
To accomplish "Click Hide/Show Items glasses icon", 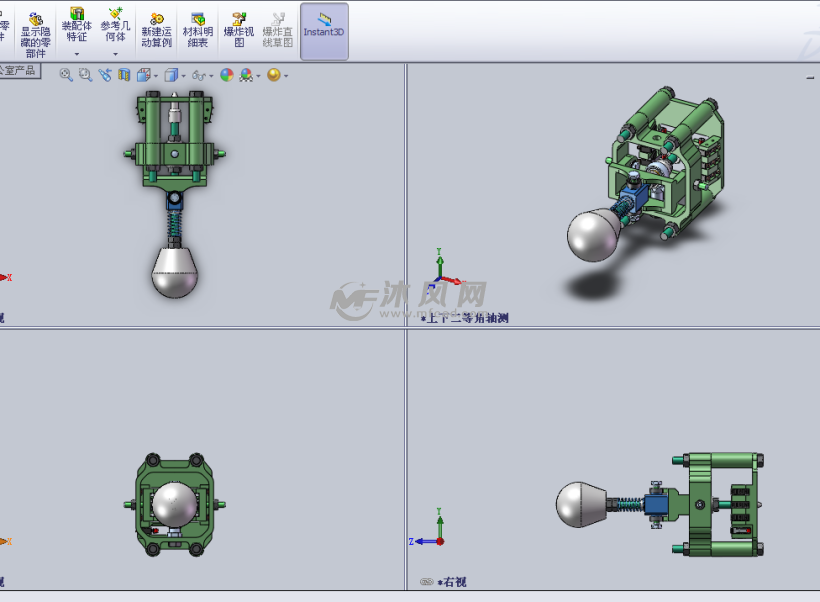I will click(x=199, y=75).
